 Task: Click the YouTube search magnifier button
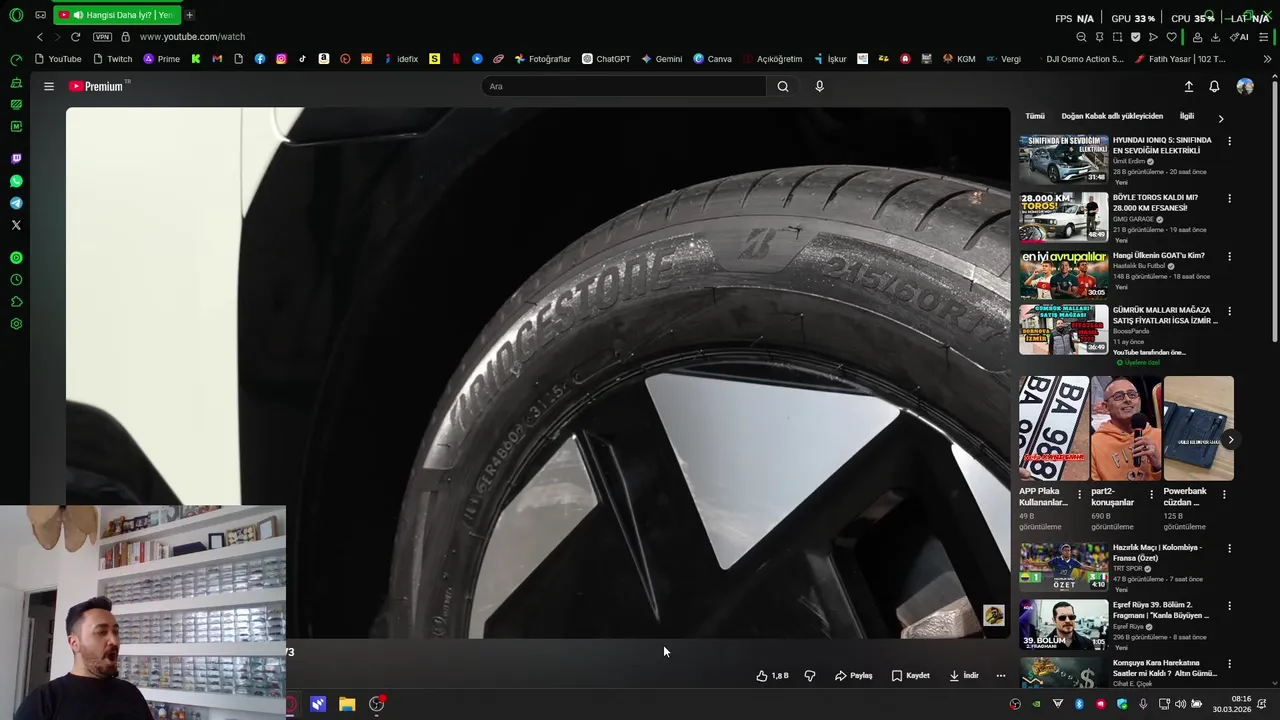(x=783, y=86)
